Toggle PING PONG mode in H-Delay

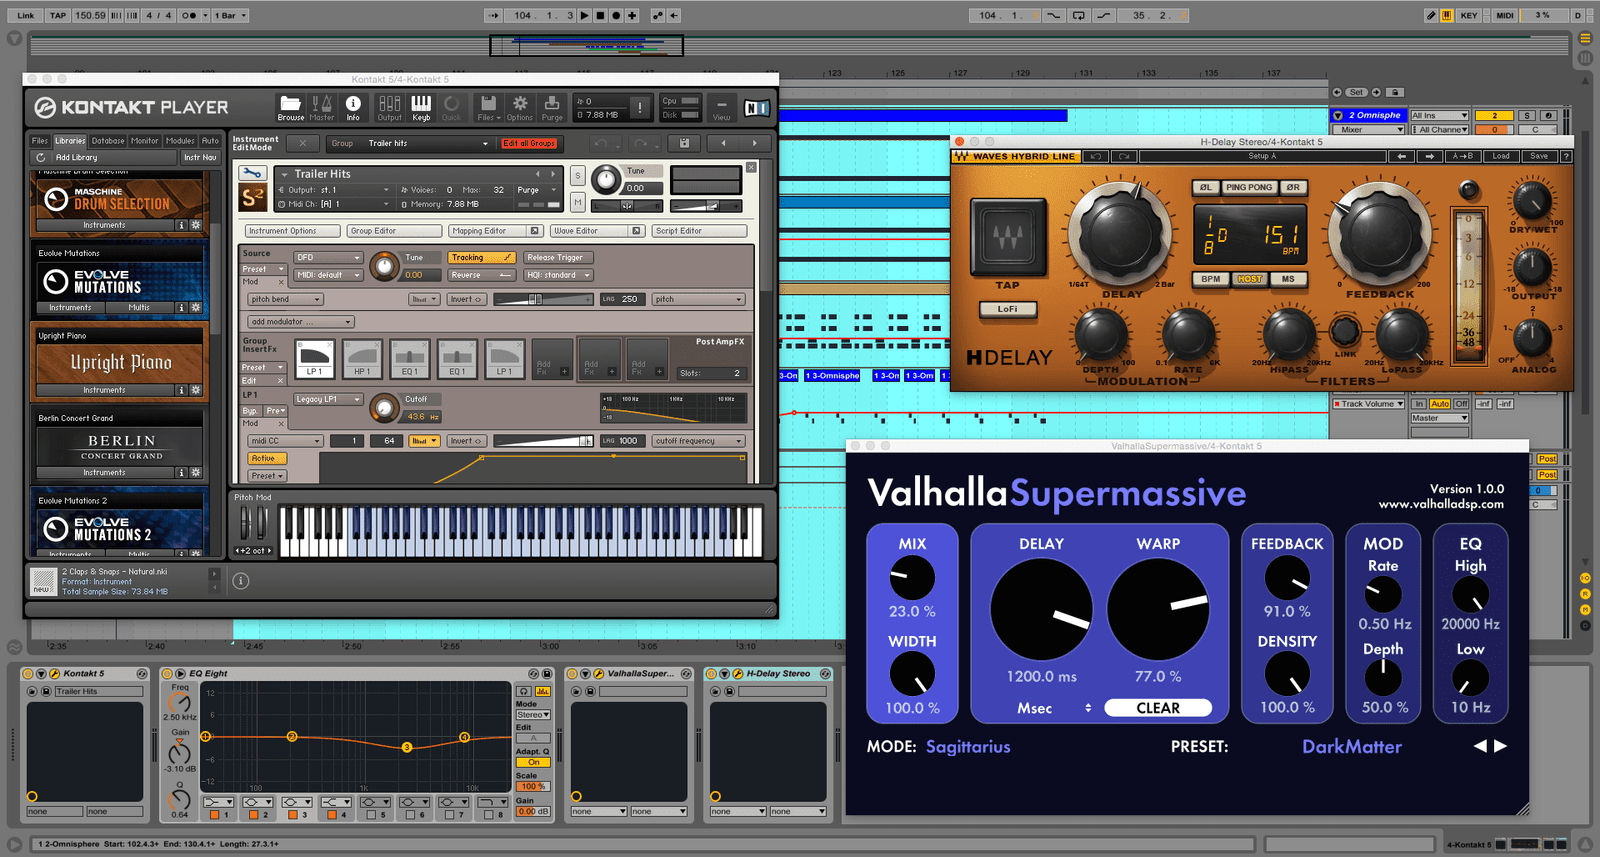point(1249,187)
